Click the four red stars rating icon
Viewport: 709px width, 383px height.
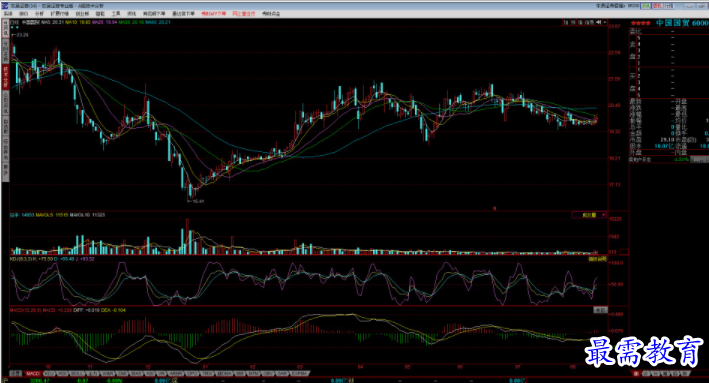pos(641,23)
